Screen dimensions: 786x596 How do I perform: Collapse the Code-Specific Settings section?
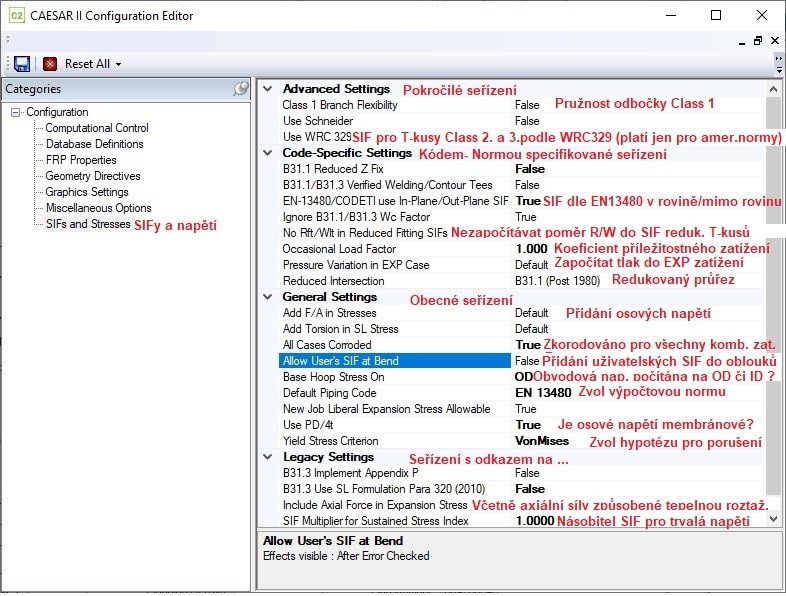pyautogui.click(x=268, y=153)
